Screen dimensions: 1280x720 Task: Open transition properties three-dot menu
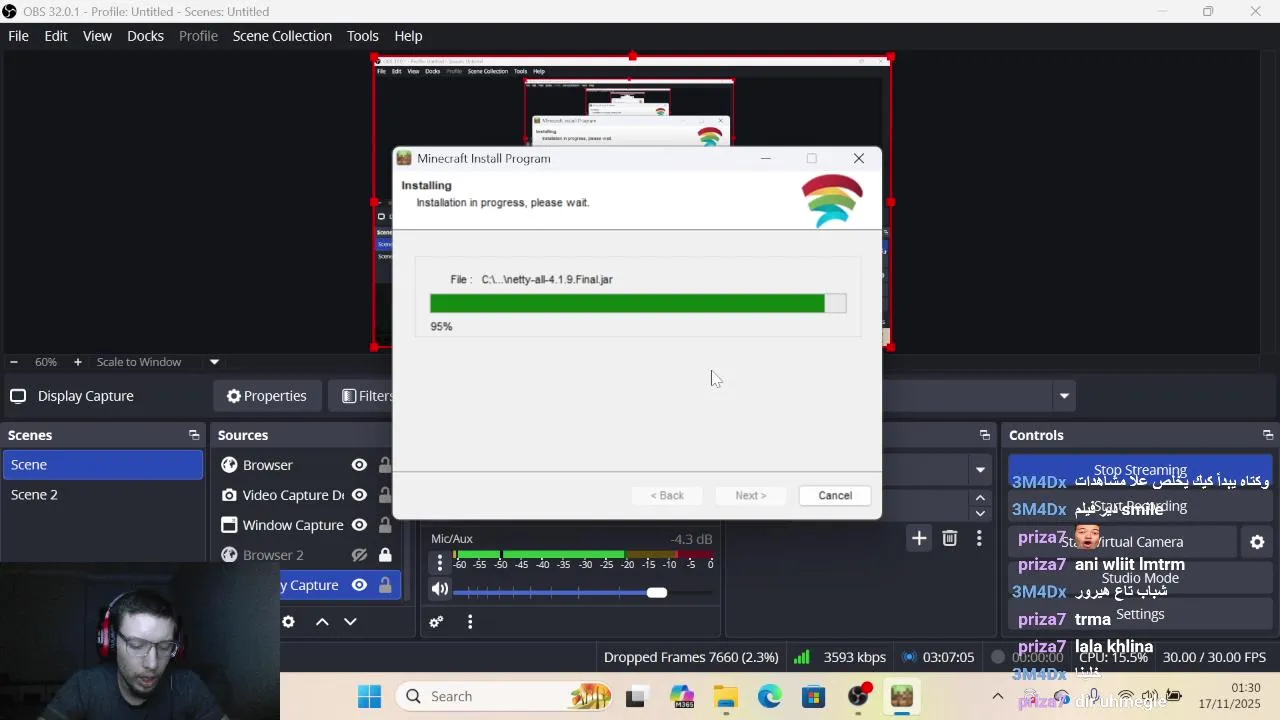[x=979, y=539]
